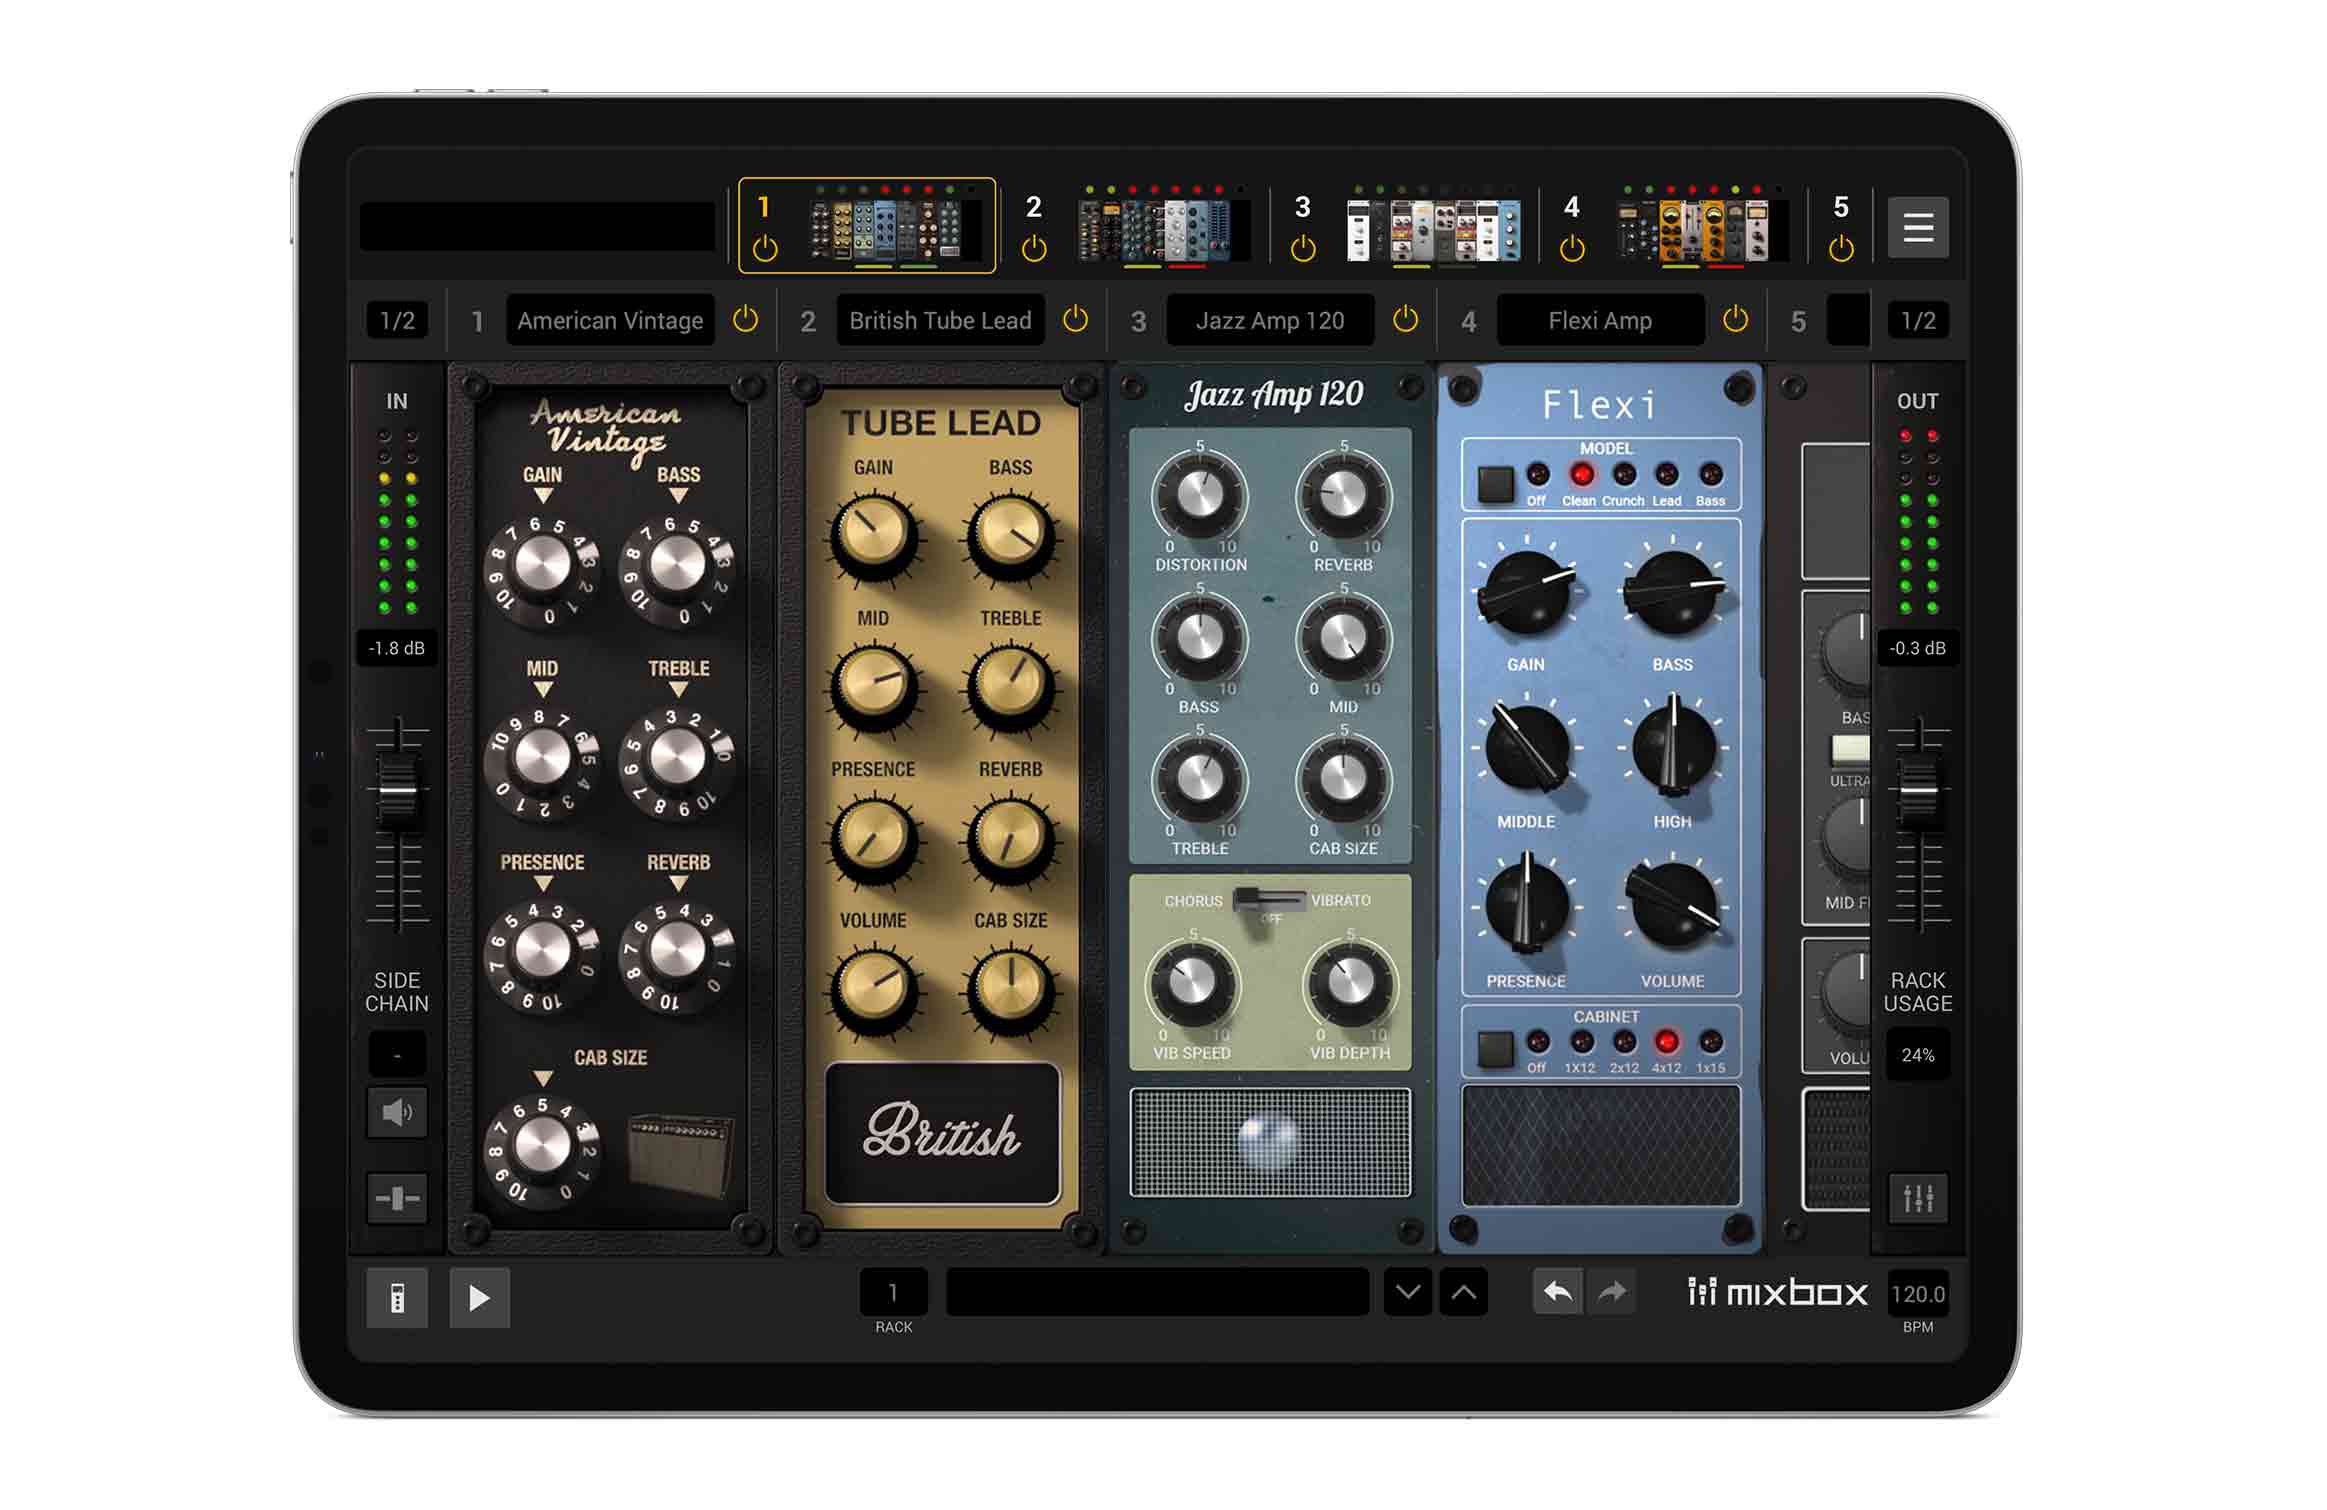
Task: Open Flexi Amp processor selector
Action: (x=1600, y=320)
